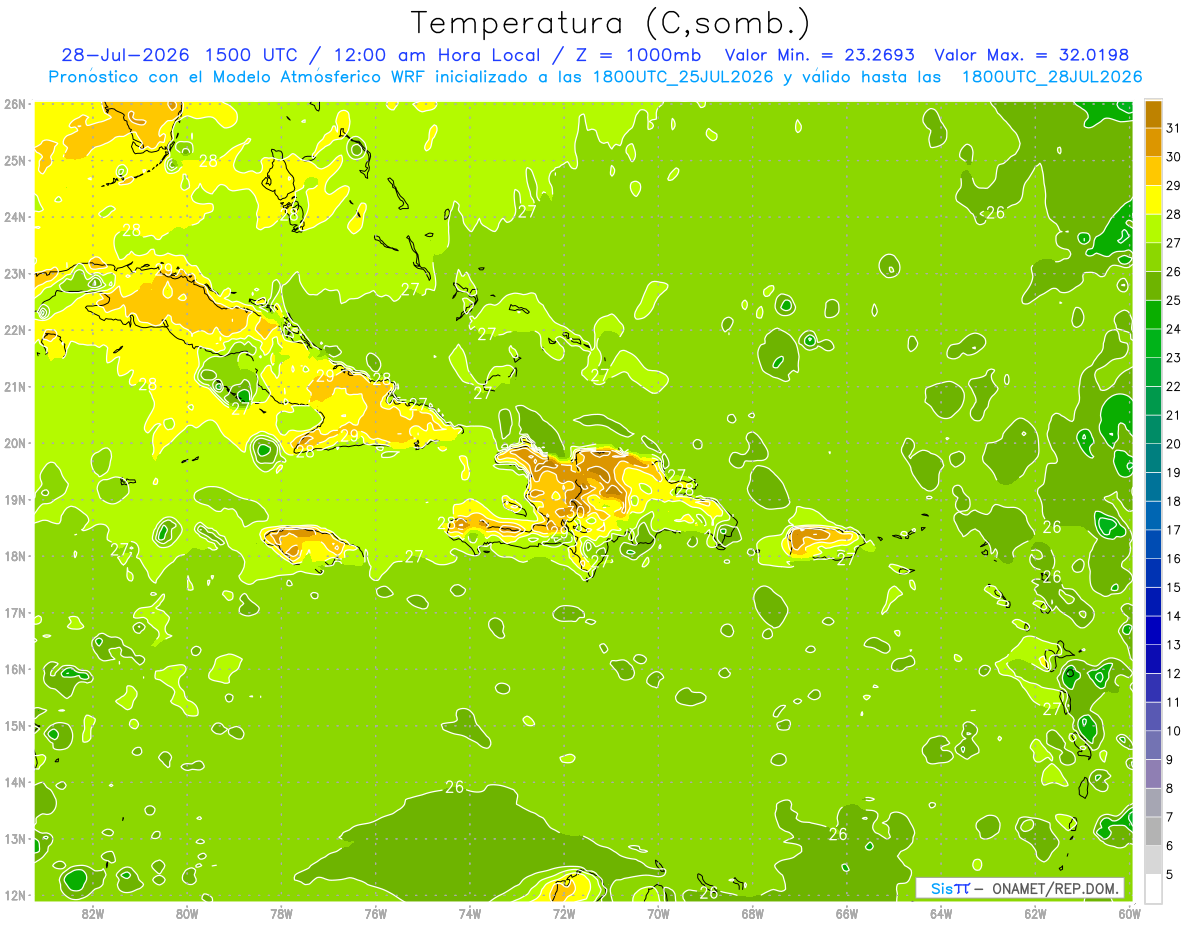Click the 14N latitude label
Image resolution: width=1200 pixels, height=927 pixels.
tap(14, 782)
